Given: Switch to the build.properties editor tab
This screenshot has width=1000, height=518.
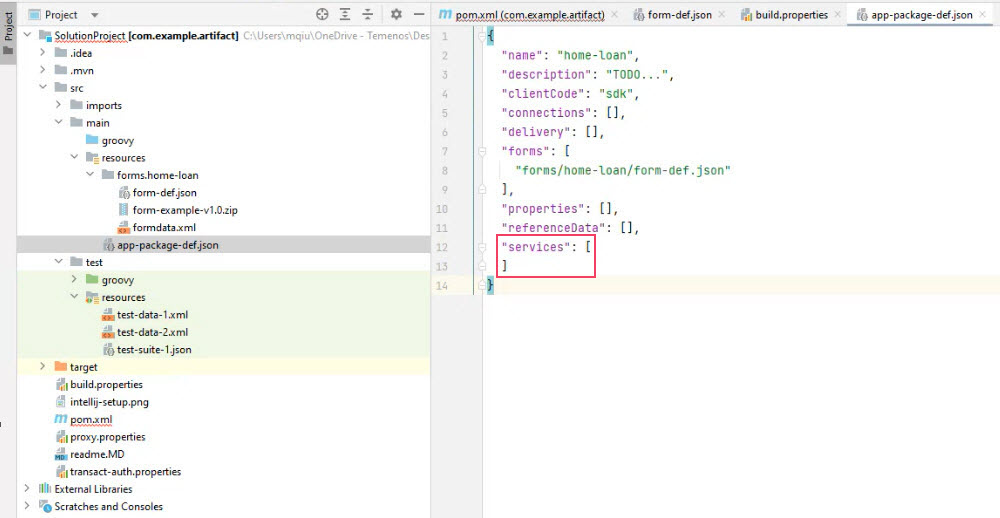Looking at the screenshot, I should [x=784, y=15].
